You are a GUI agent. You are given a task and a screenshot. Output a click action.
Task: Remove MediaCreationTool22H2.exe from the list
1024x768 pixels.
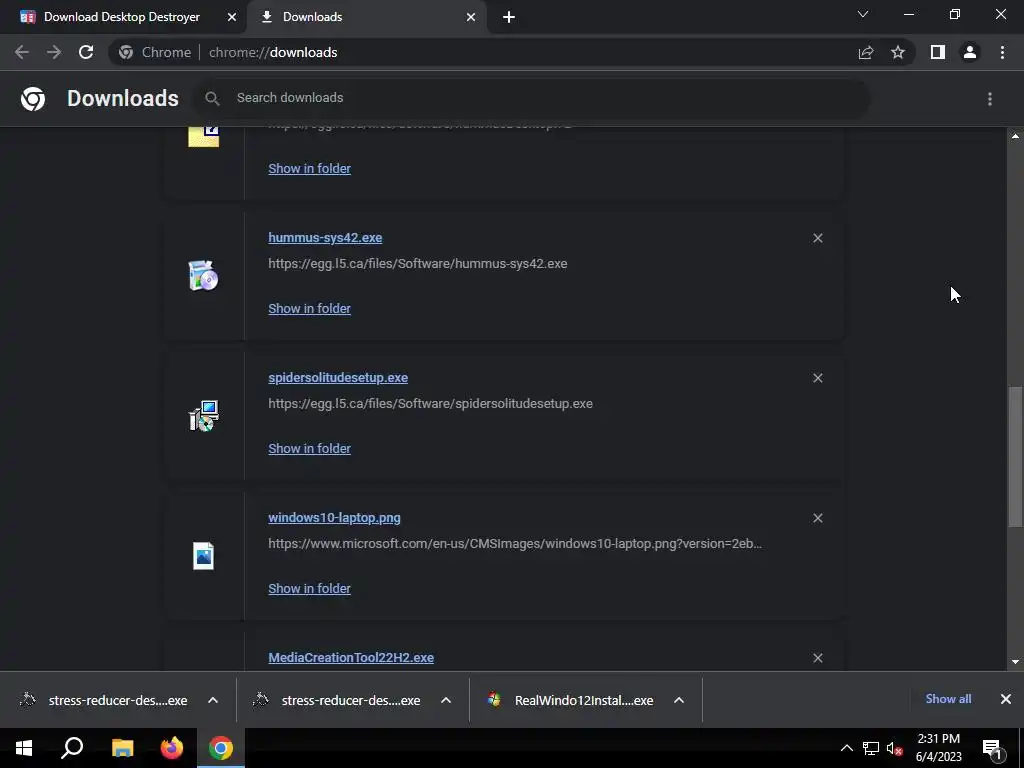click(818, 658)
